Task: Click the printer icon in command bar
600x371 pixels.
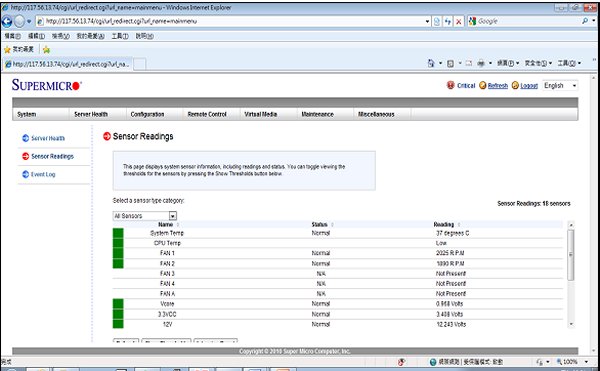Action: click(481, 63)
